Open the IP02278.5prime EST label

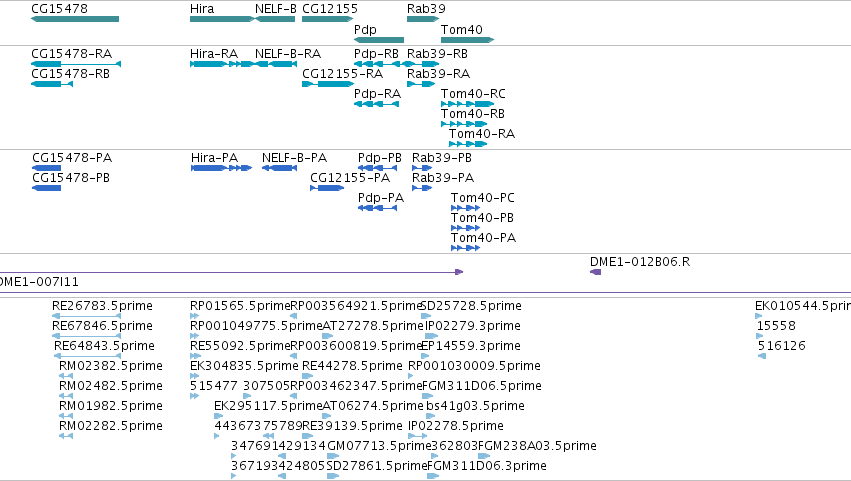pos(456,426)
